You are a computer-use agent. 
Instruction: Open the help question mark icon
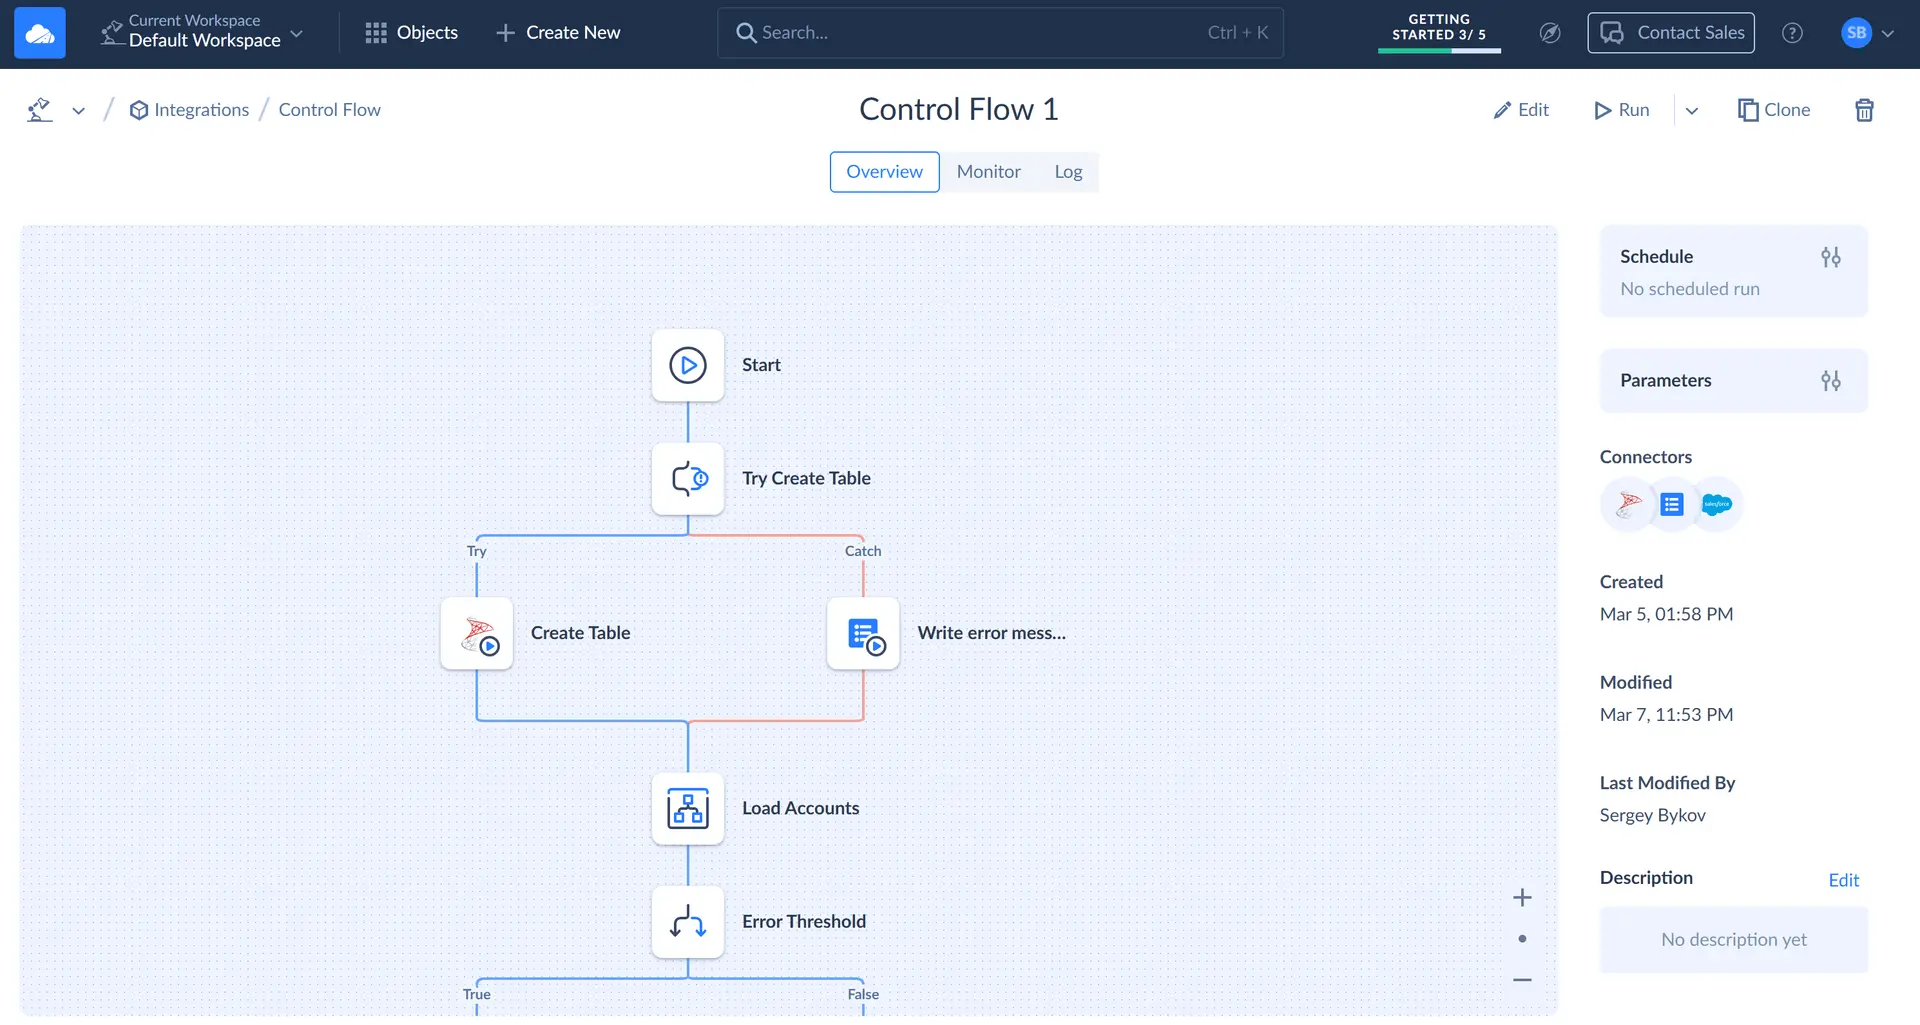click(1792, 33)
